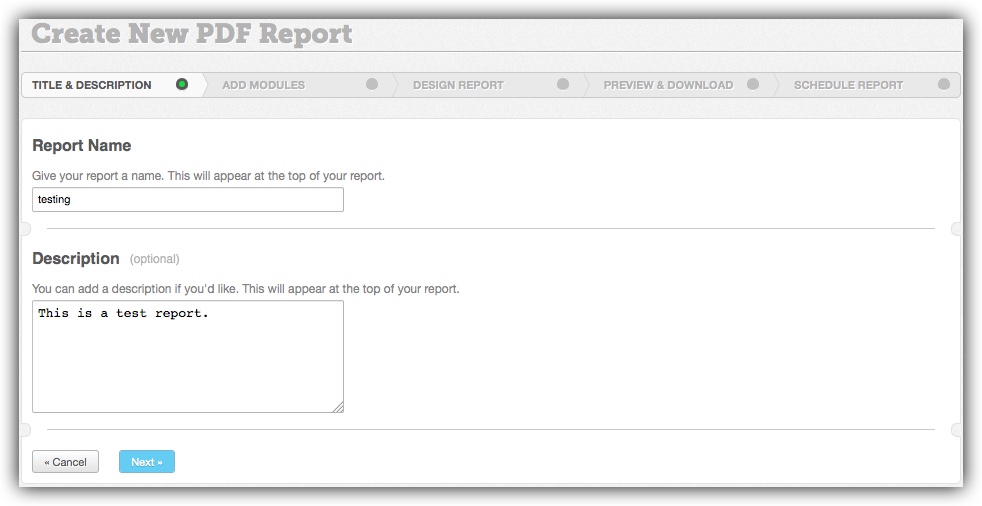Focus the Report Name input field

[x=188, y=200]
